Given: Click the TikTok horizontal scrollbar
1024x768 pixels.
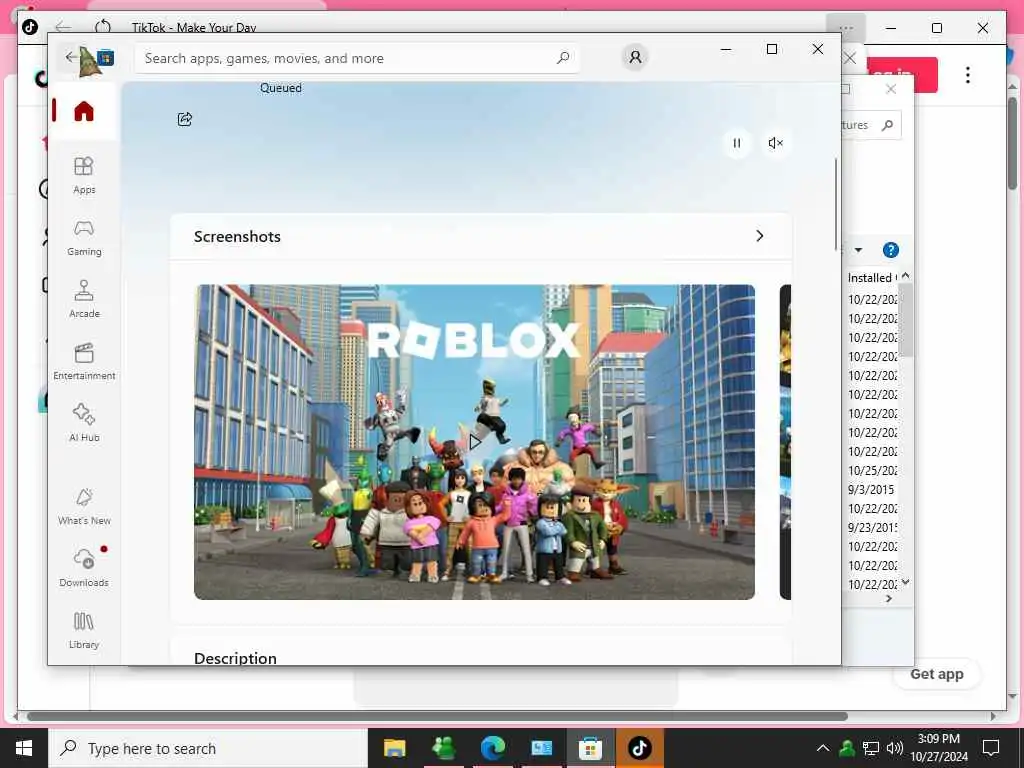Looking at the screenshot, I should 438,716.
